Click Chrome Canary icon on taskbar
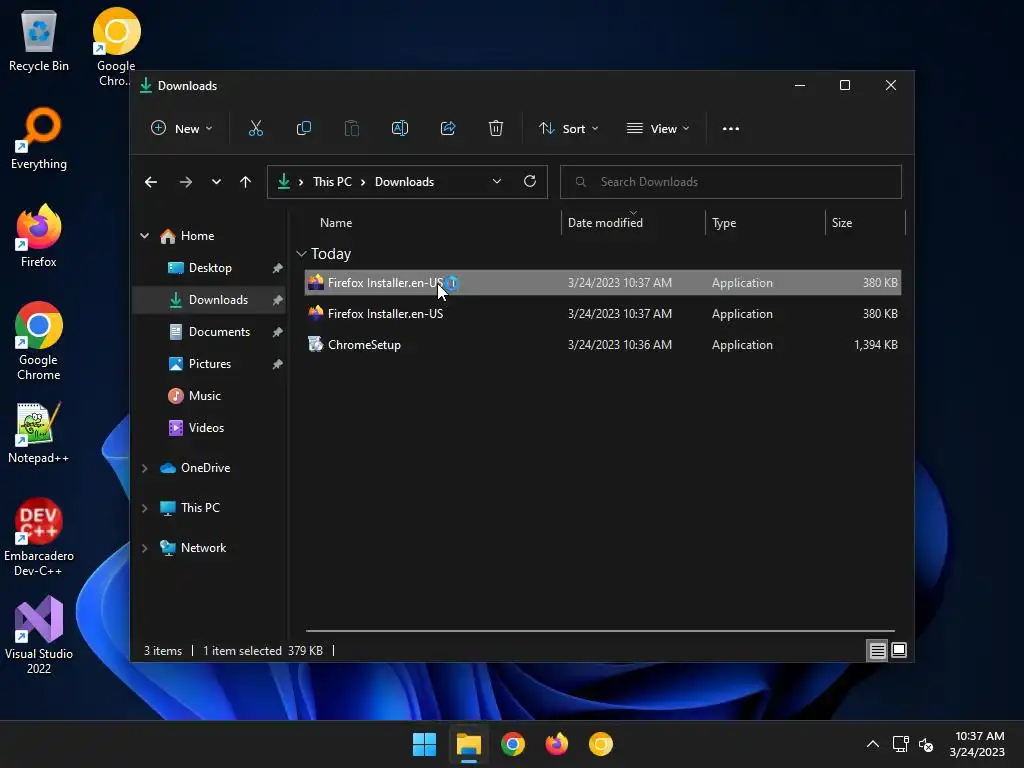Screen dimensions: 1024x768 click(x=601, y=744)
